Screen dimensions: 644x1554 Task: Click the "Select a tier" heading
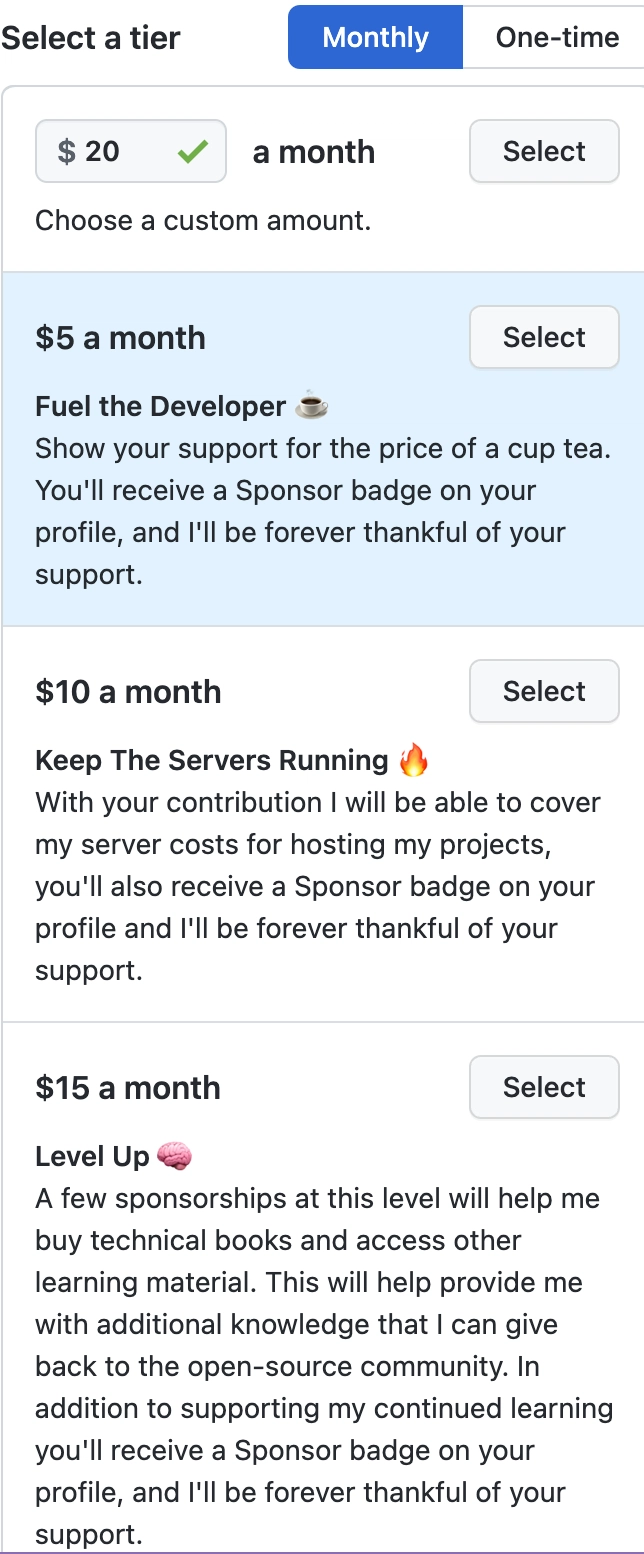tap(91, 38)
